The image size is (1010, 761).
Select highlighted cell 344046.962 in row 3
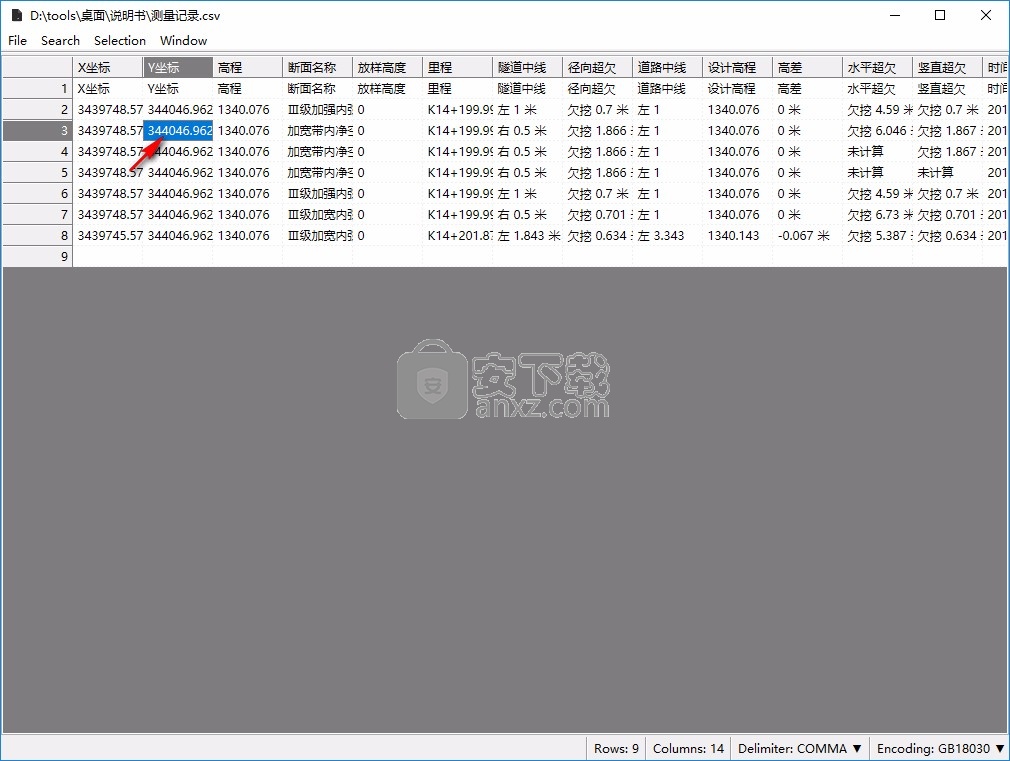pyautogui.click(x=178, y=131)
